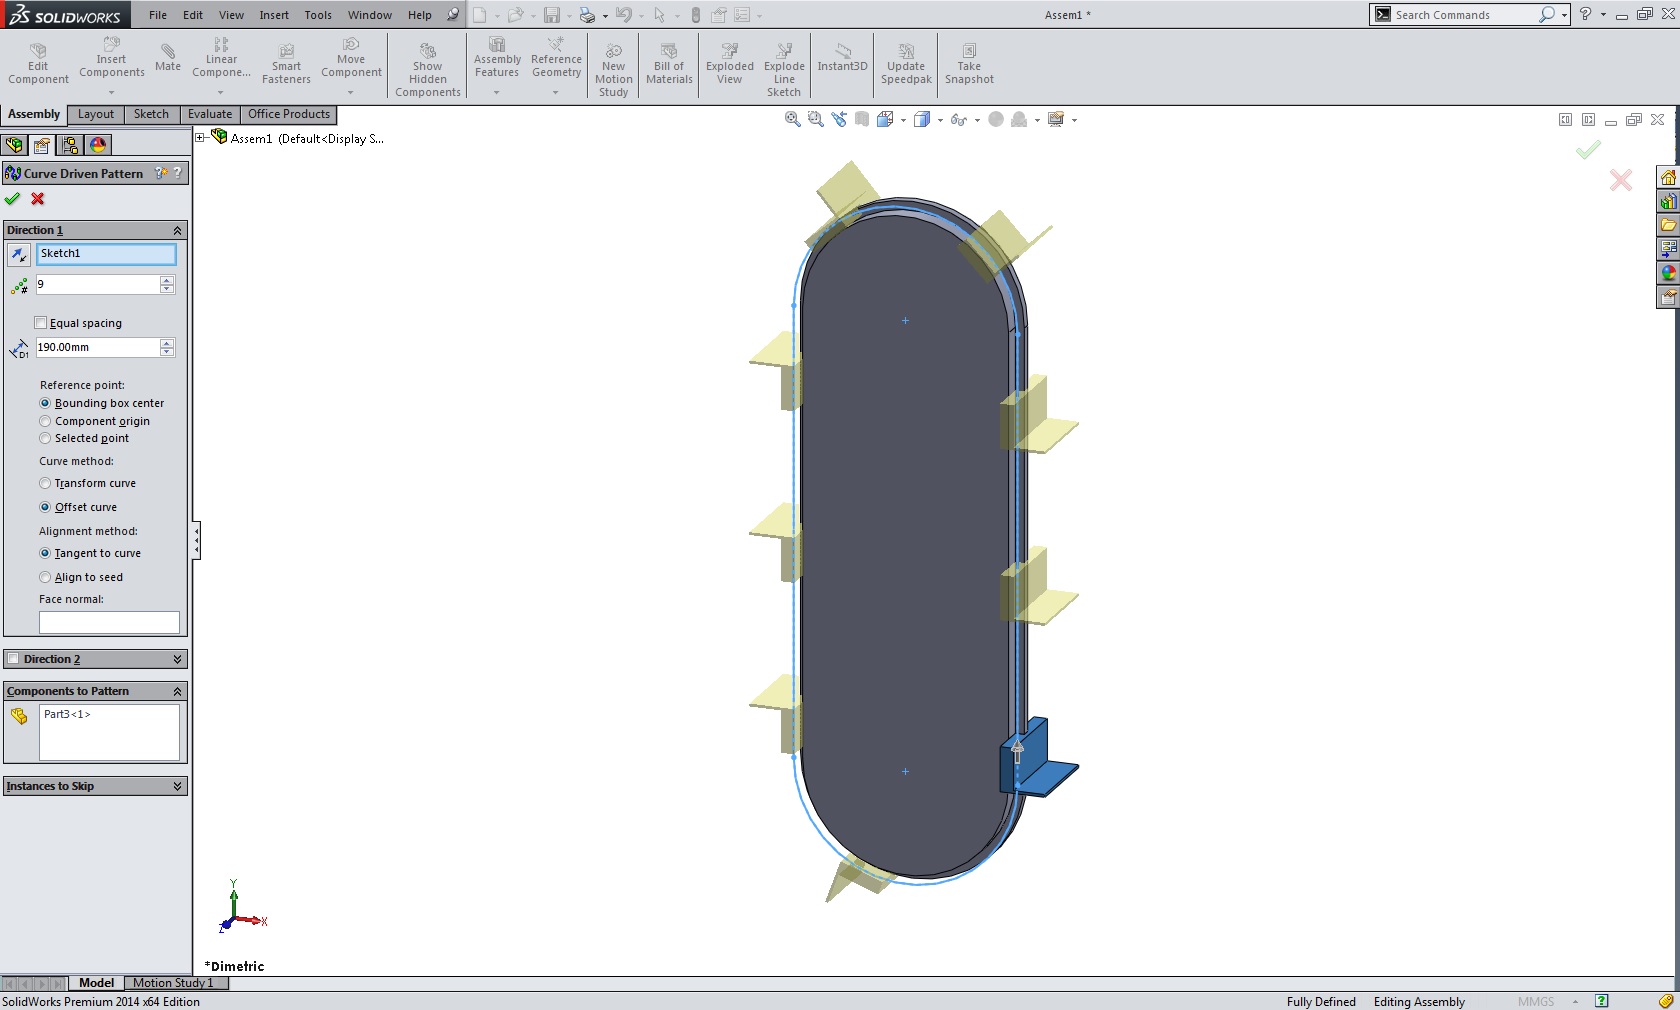Cancel pattern with the red X icon
This screenshot has height=1010, width=1680.
(x=38, y=199)
